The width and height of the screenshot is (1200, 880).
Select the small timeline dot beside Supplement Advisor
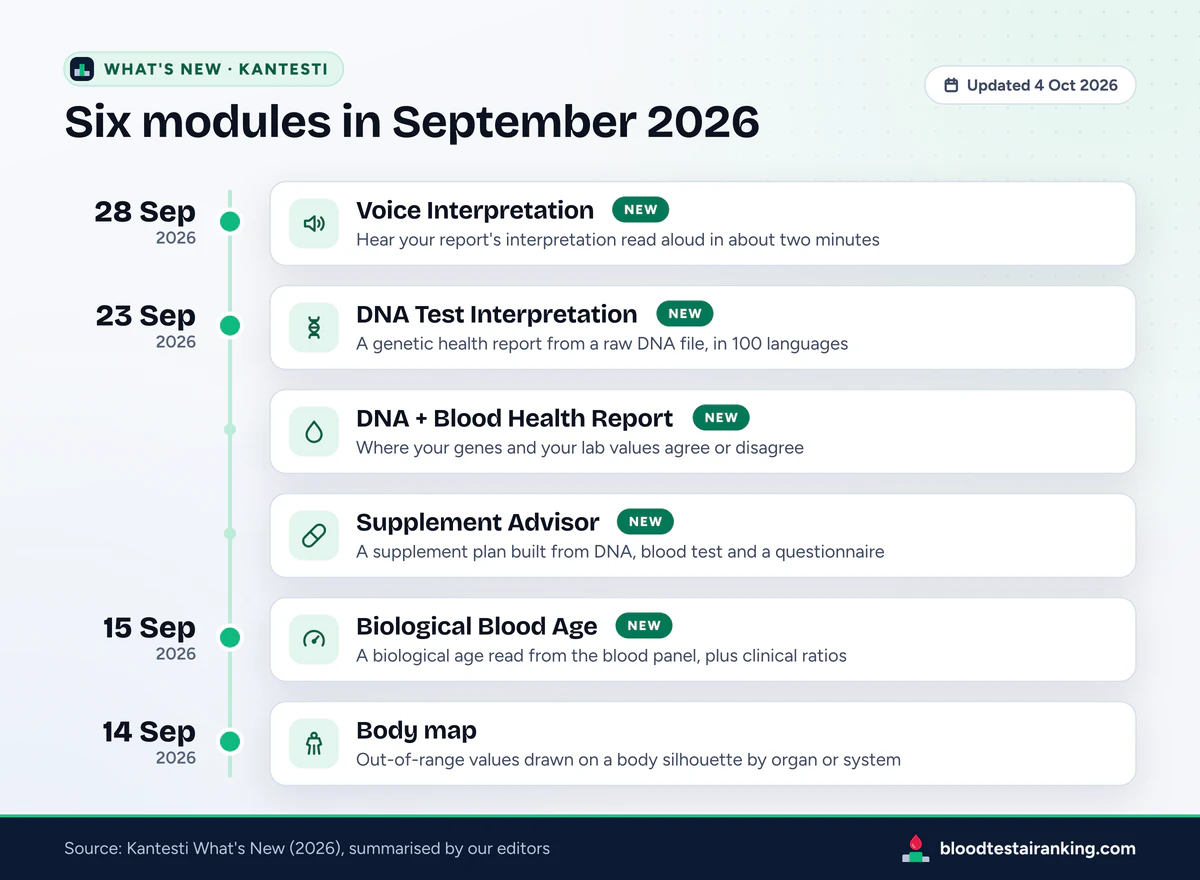[x=230, y=534]
